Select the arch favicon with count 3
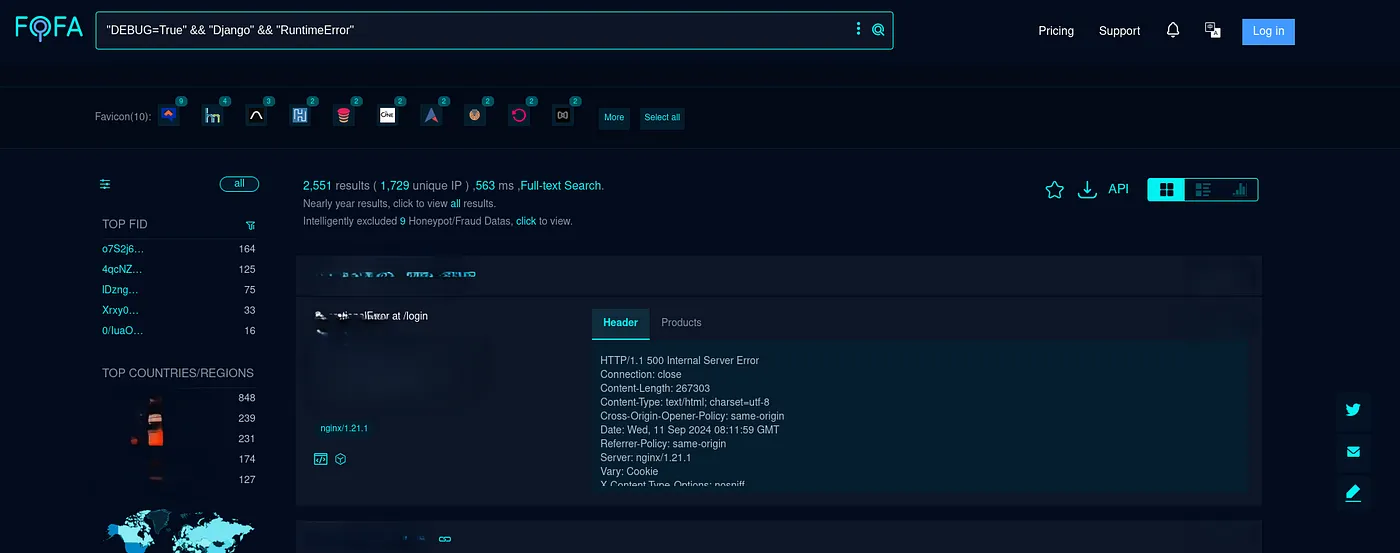This screenshot has width=1400, height=553. [256, 115]
